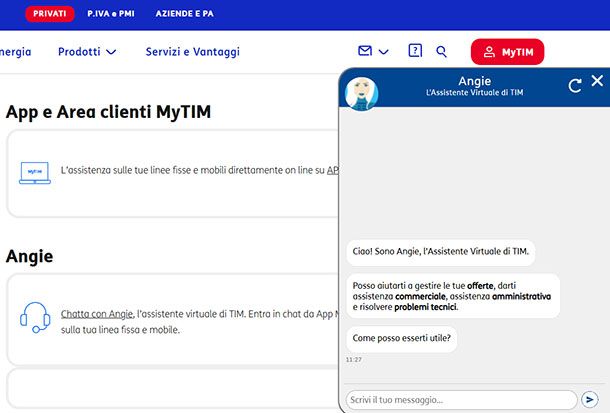Close the Angie chat window
Screen dimensions: 610x413
[597, 81]
